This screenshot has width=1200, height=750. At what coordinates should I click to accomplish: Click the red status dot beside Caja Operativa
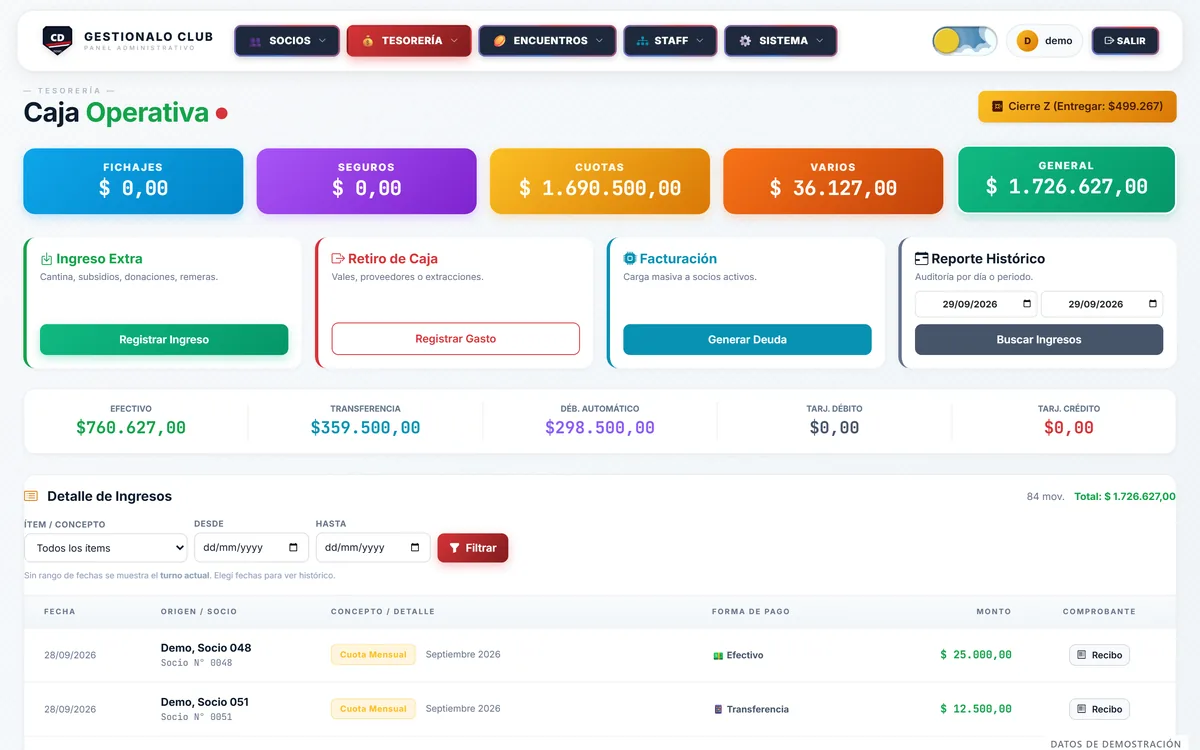click(222, 114)
